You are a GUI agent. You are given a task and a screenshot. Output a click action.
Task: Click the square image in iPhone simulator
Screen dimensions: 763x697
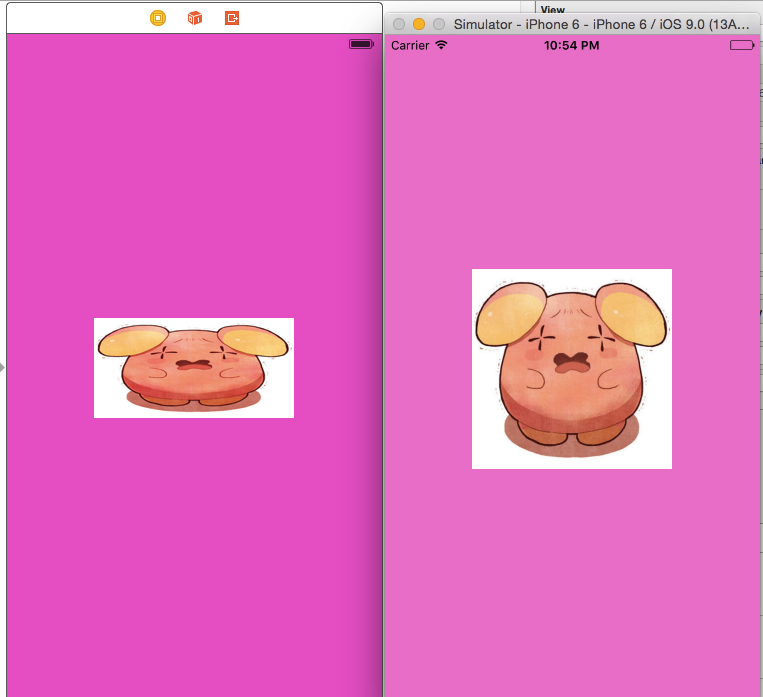572,369
